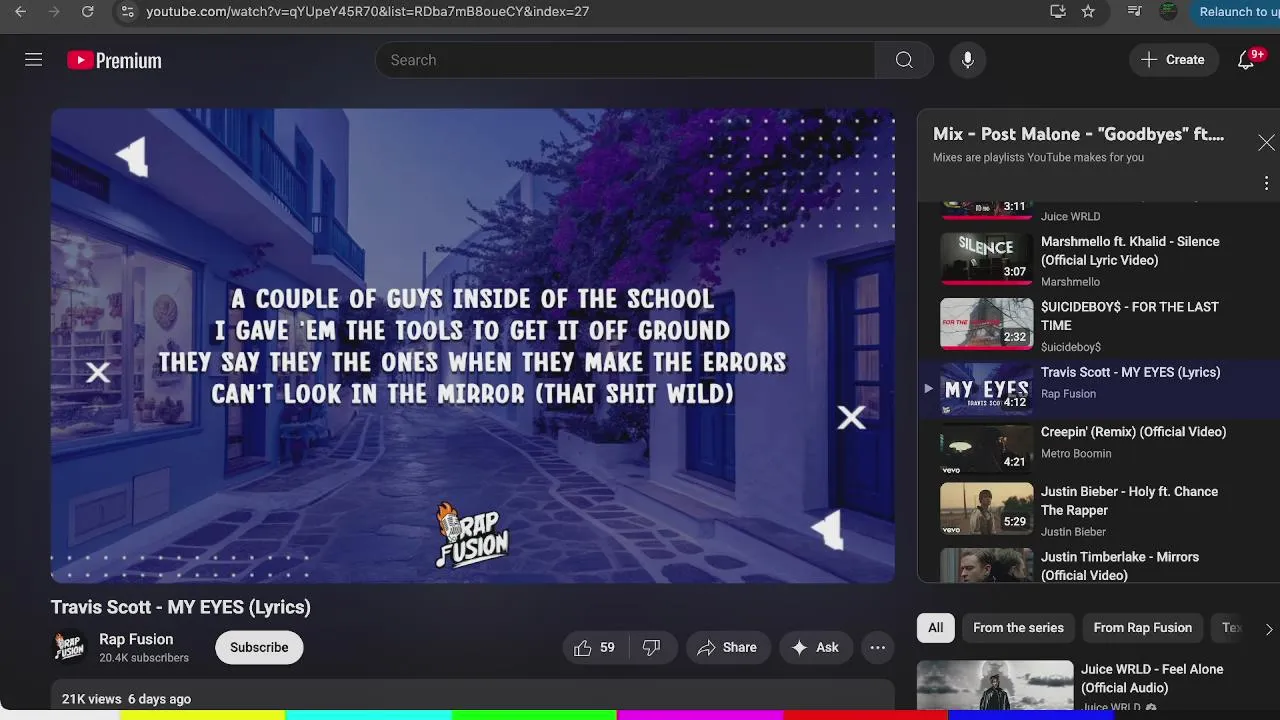Open FOR THE LAST TIME thumbnail 2:32
The image size is (1280, 720).
tap(987, 324)
